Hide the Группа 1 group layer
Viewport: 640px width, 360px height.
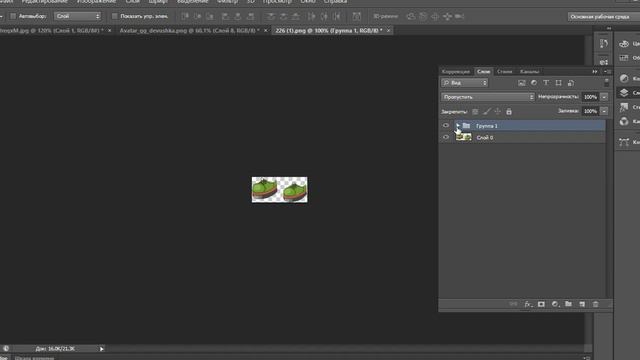tap(446, 126)
